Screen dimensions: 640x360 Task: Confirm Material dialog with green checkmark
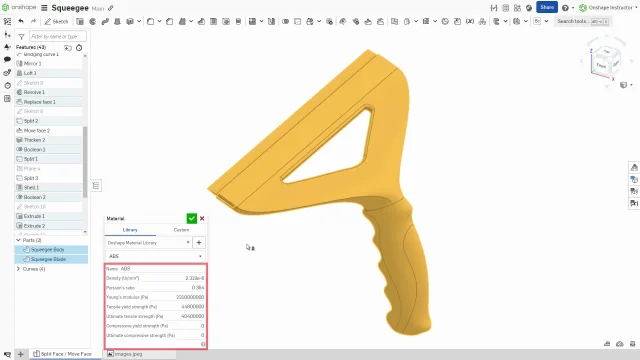tap(191, 218)
